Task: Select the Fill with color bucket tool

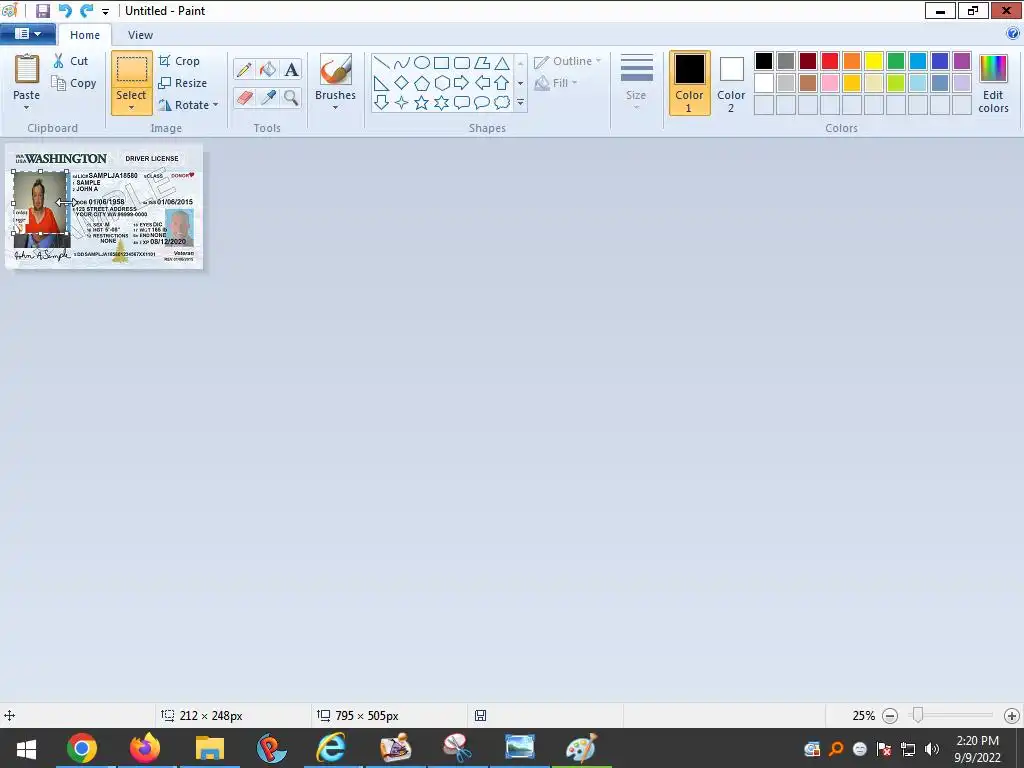Action: click(268, 69)
